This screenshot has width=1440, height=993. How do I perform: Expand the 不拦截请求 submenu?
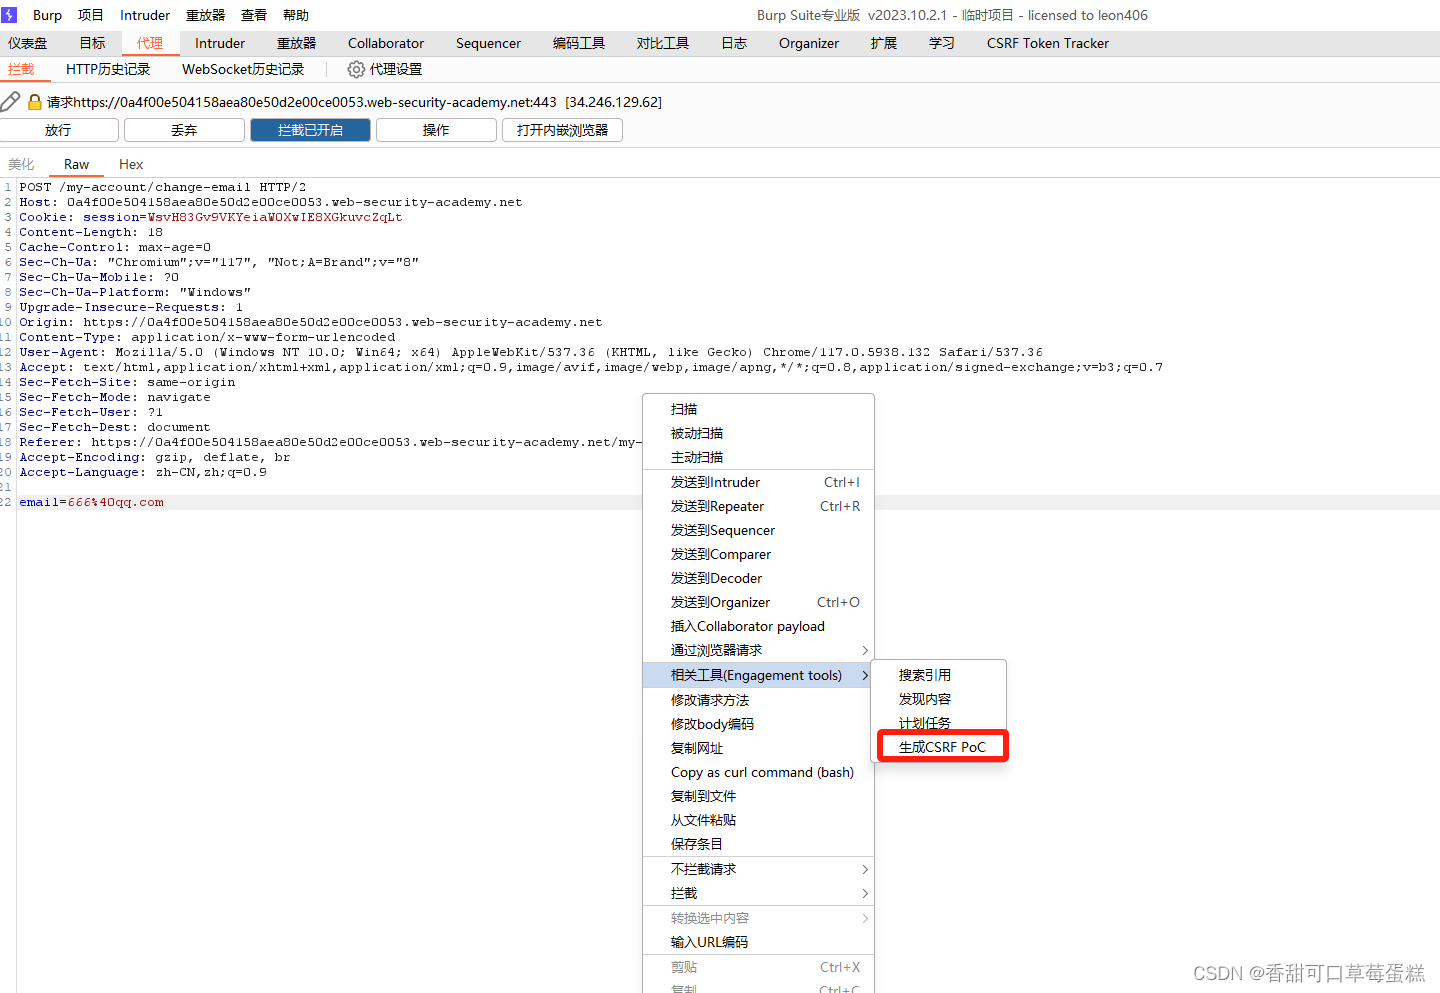(758, 869)
